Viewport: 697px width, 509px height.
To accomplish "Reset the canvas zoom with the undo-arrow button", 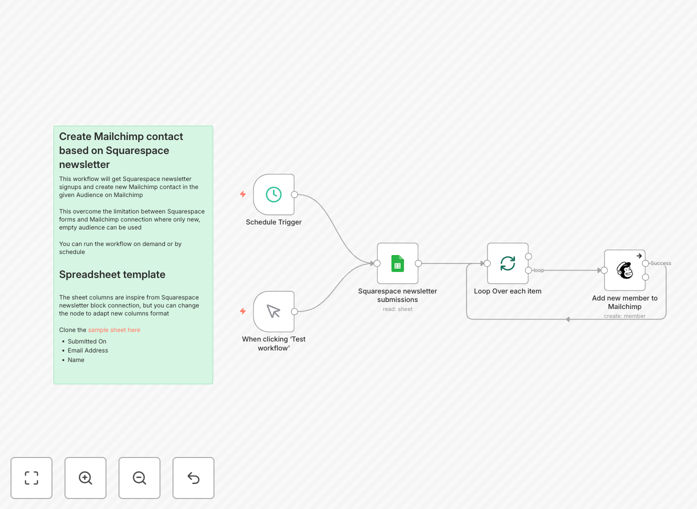I will pyautogui.click(x=193, y=478).
